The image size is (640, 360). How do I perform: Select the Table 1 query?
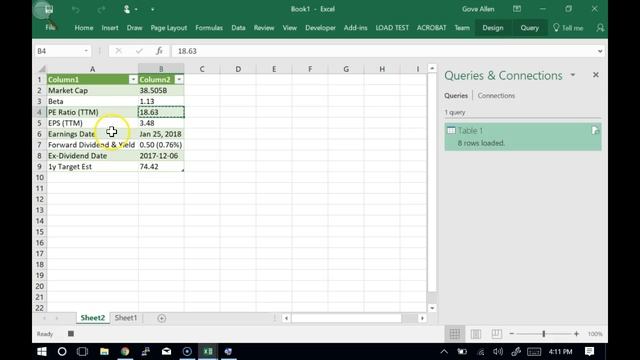click(x=522, y=137)
